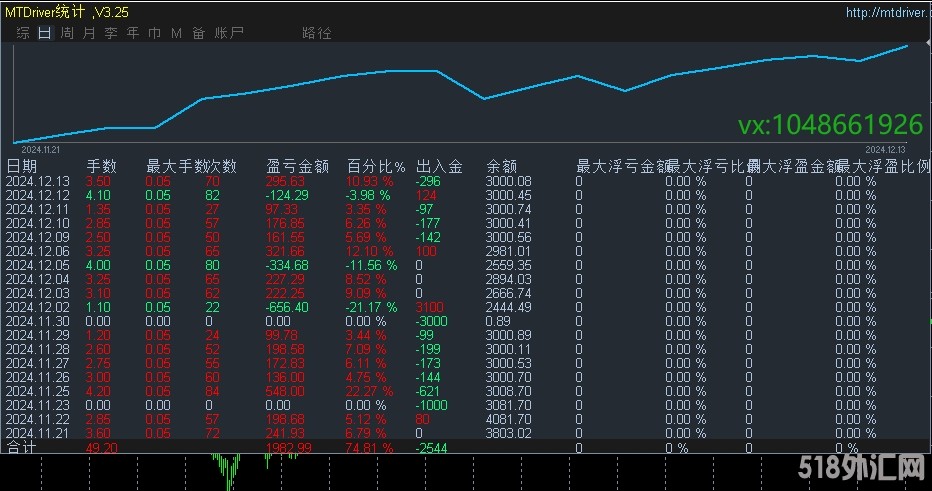Click the balance value 4081.70
932x491 pixels.
(508, 419)
